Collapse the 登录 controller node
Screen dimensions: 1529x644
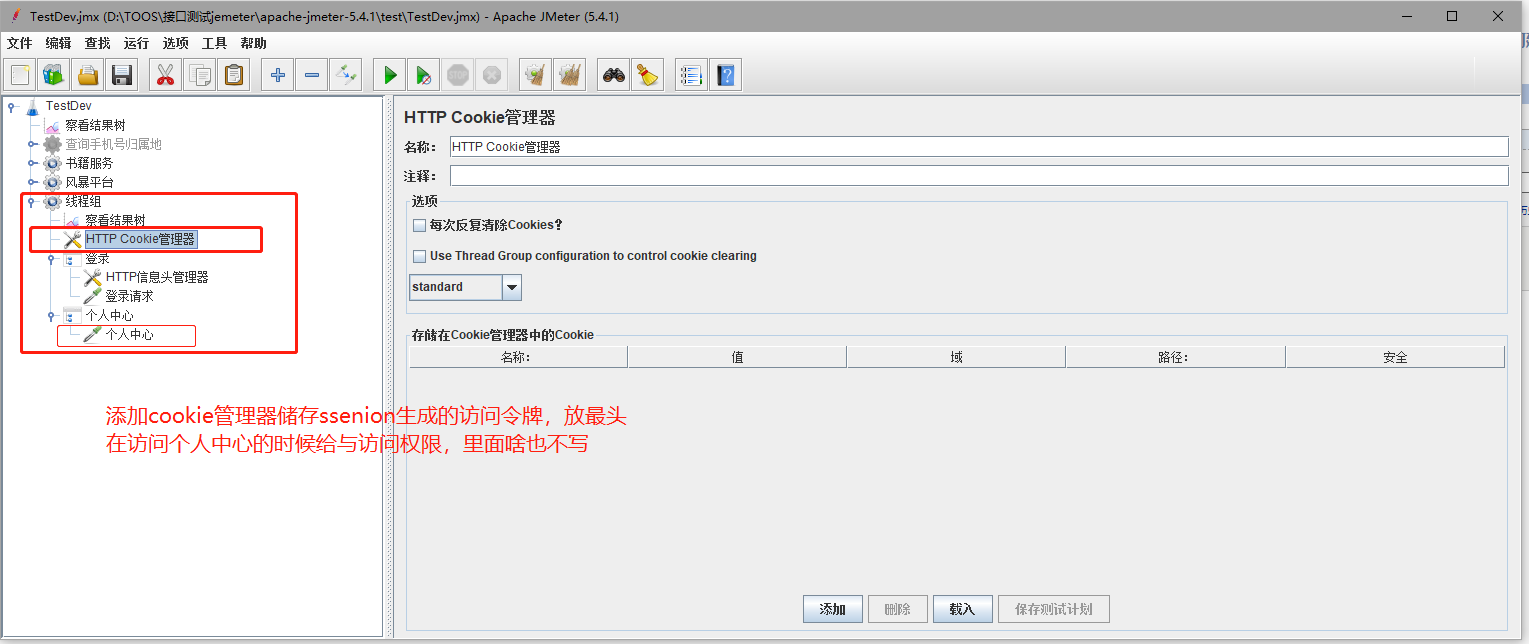click(x=52, y=258)
